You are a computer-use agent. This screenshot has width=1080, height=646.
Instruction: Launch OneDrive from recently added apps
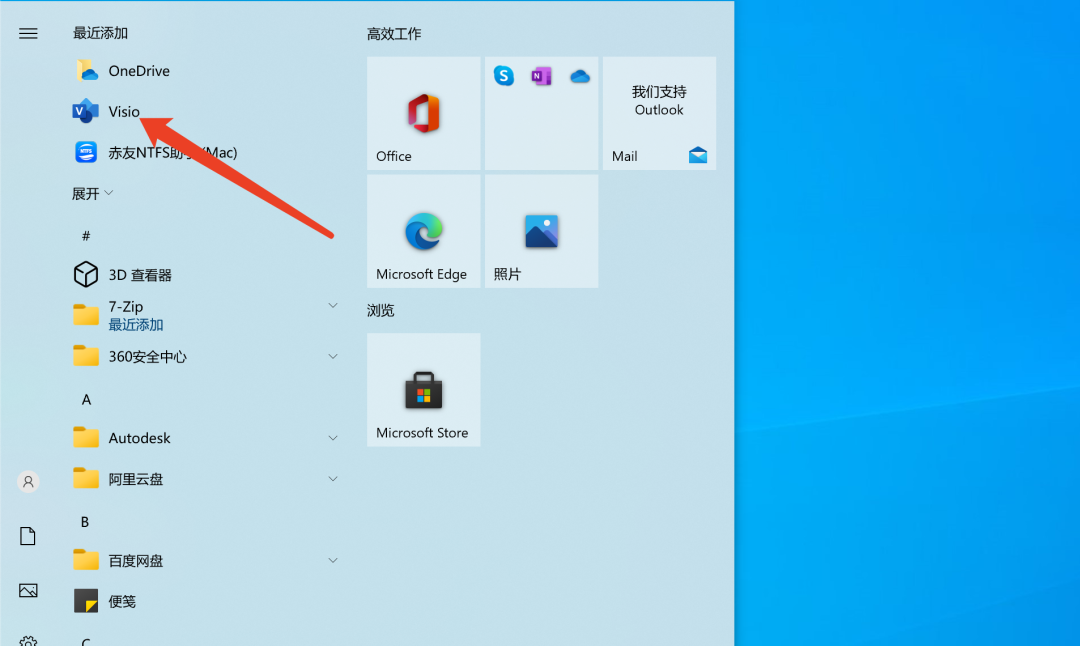point(138,71)
